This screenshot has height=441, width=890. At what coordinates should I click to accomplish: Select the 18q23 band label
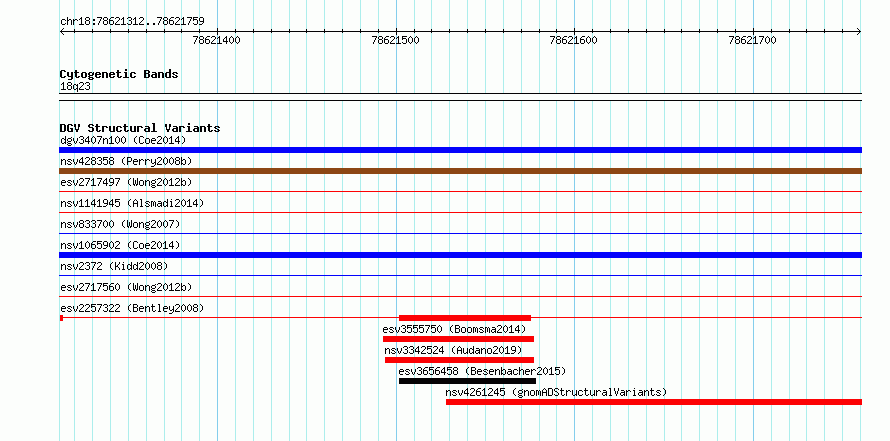[75, 87]
